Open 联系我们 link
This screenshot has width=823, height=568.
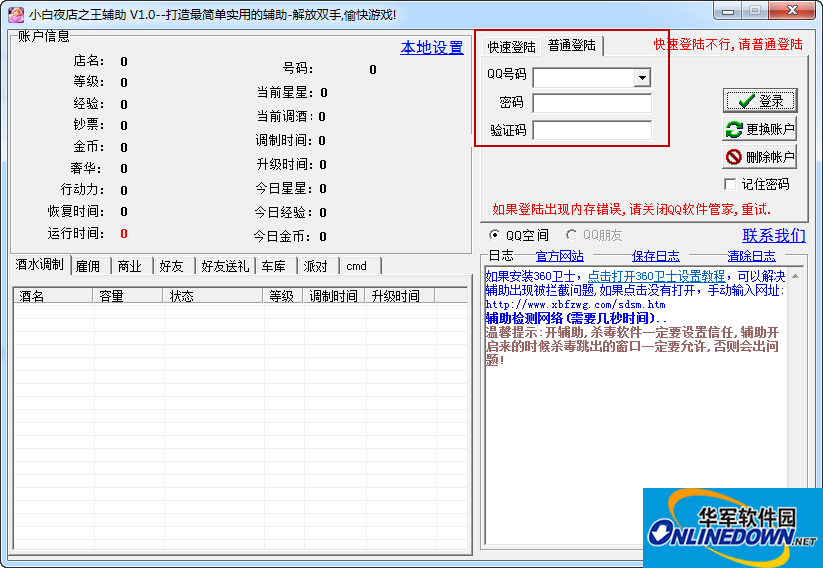click(x=774, y=235)
